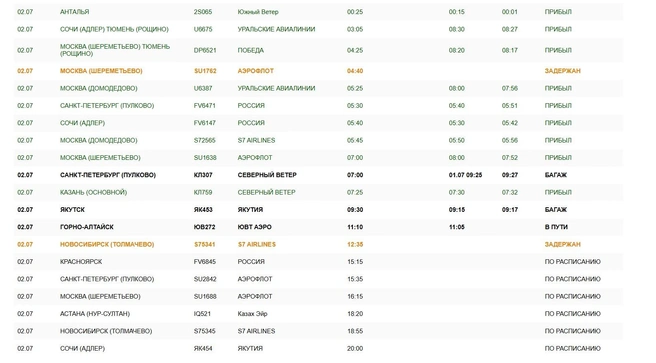Select the ЮВТ АЭРО airline cell
This screenshot has height=363, width=656.
coord(254,227)
